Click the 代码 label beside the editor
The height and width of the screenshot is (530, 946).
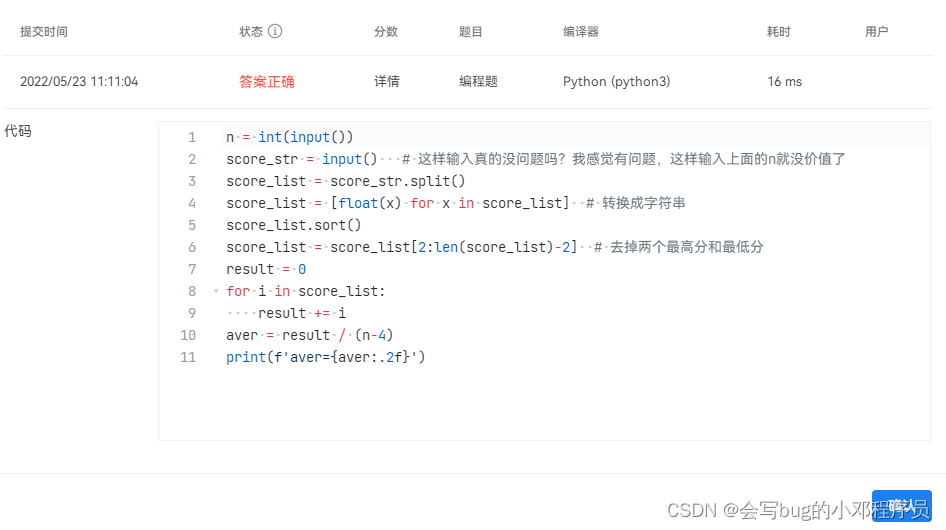(x=18, y=131)
